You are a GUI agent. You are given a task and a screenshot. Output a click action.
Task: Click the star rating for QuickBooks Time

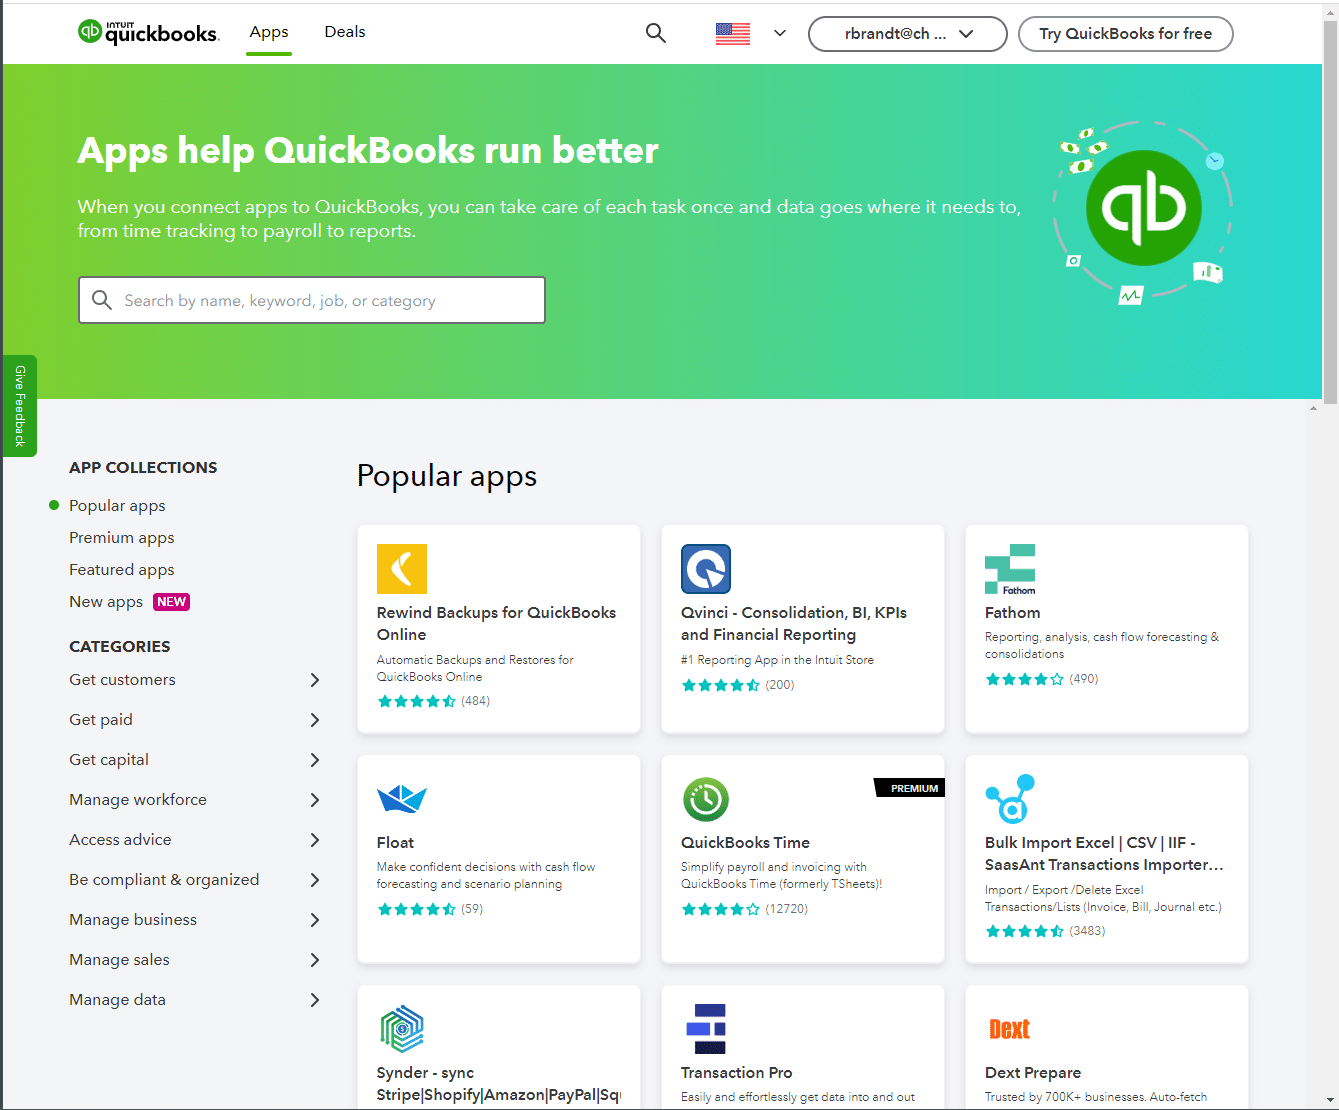(x=720, y=909)
